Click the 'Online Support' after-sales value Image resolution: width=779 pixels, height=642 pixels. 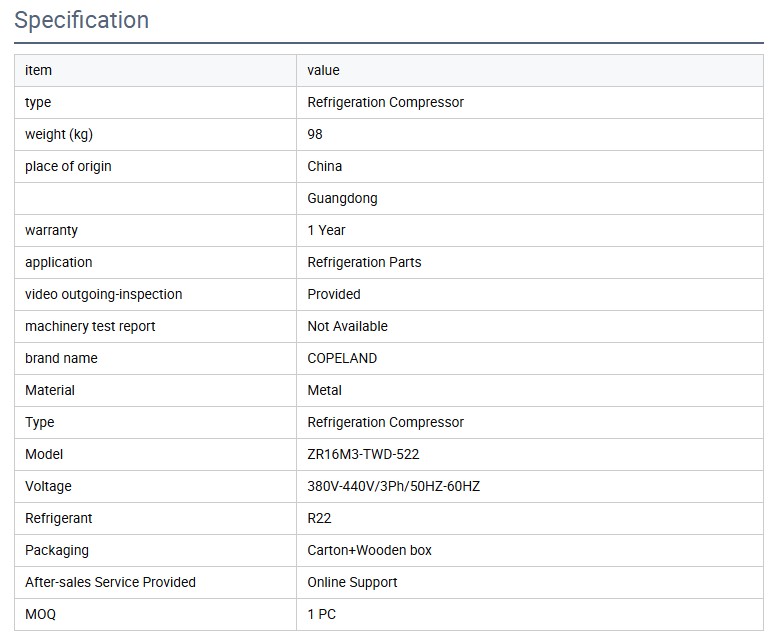[x=353, y=582]
